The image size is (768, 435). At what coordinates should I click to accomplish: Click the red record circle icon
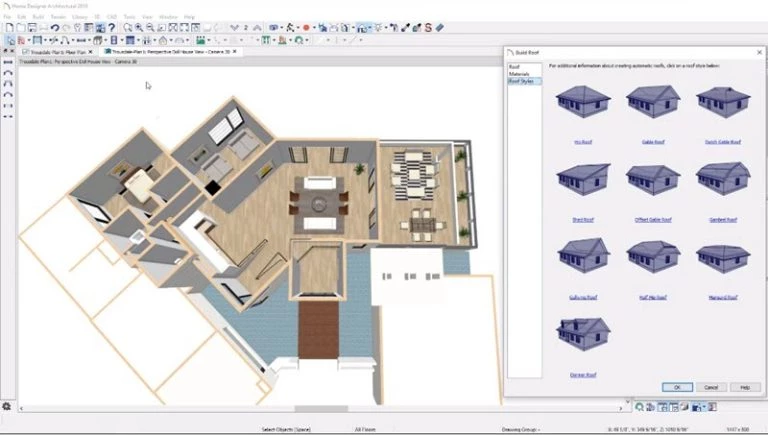pos(306,28)
